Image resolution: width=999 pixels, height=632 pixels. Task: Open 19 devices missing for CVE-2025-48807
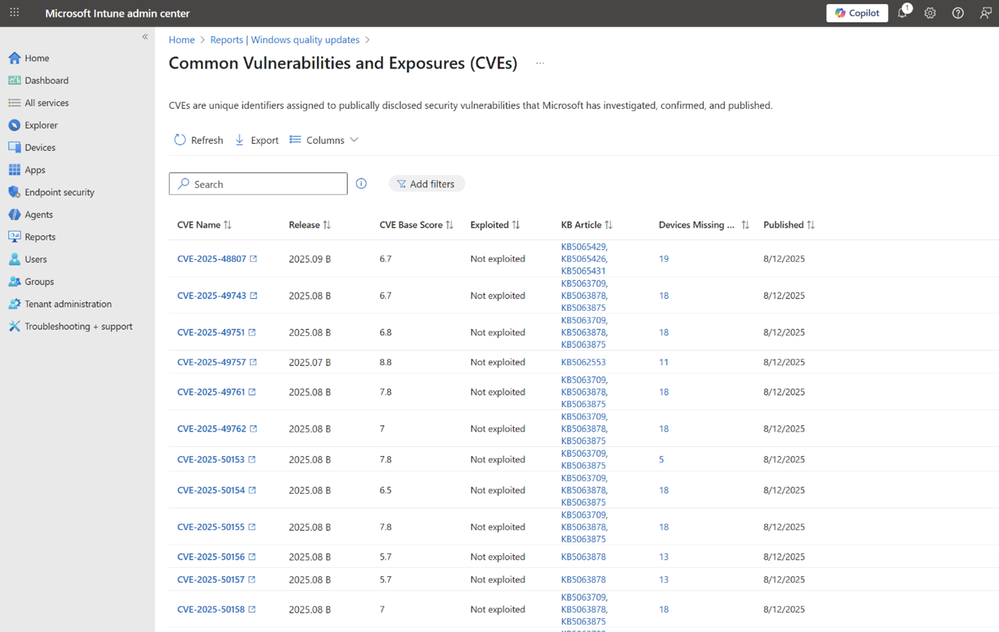coord(664,259)
